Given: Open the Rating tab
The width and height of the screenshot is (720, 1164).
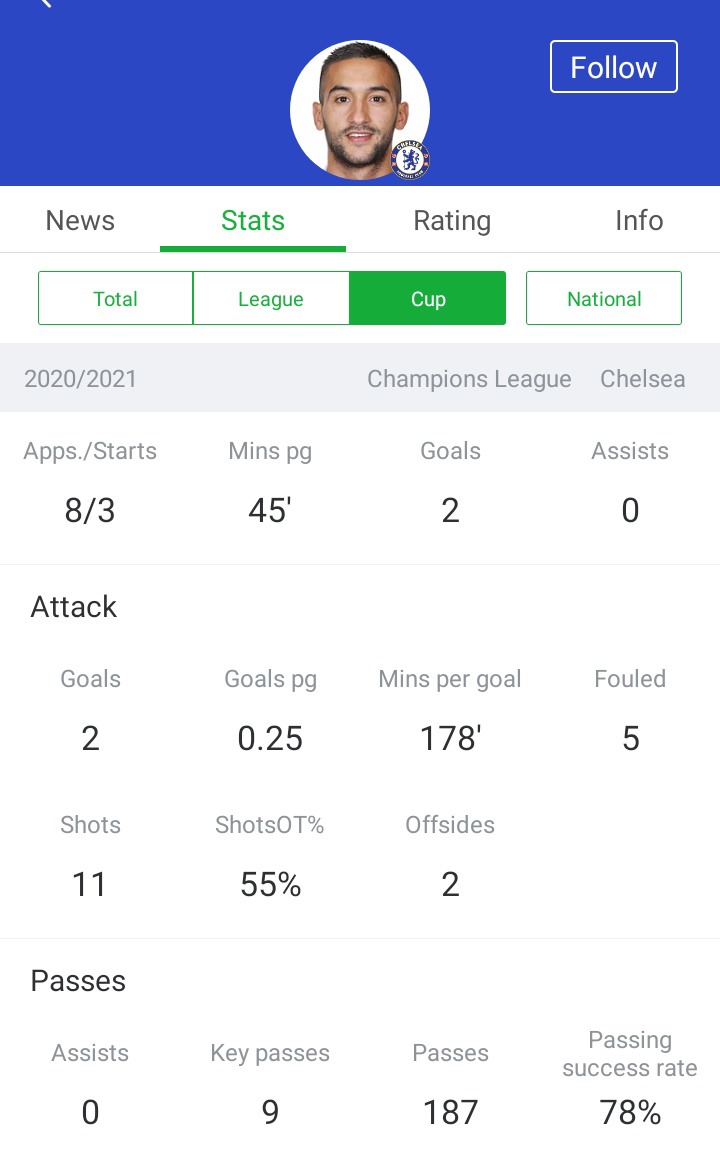Looking at the screenshot, I should coord(452,220).
